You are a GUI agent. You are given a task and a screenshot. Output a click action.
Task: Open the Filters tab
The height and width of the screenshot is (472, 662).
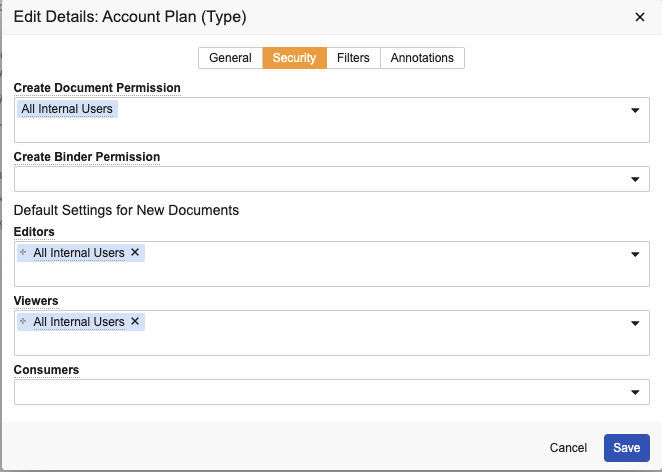pos(353,58)
